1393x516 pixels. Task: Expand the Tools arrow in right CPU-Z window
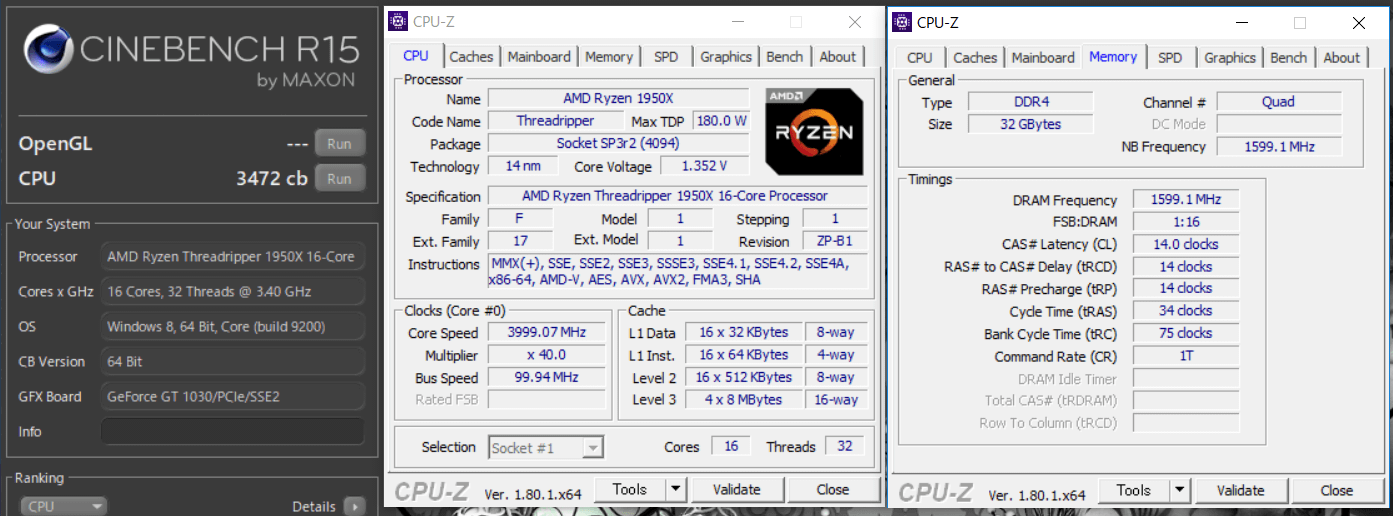click(x=1180, y=491)
